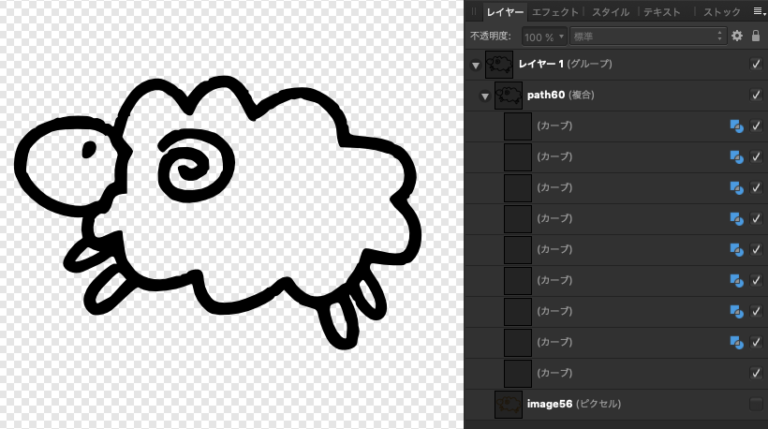Switch to the エフェクト tab
This screenshot has width=768, height=429.
pos(555,12)
